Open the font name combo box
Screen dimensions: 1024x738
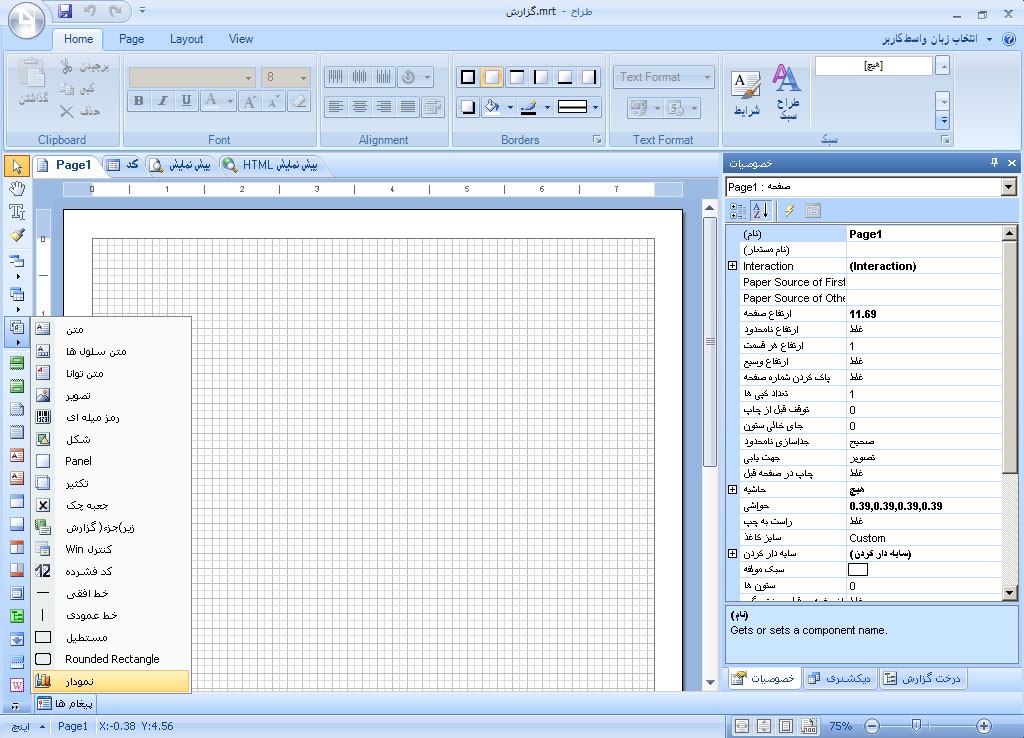(192, 77)
